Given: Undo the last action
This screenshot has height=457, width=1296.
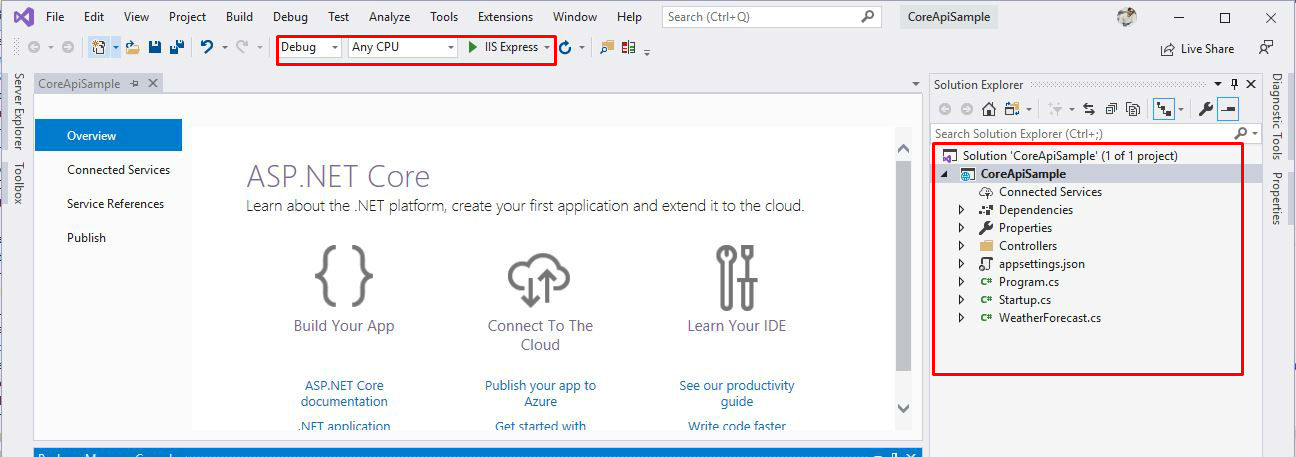Looking at the screenshot, I should [207, 47].
